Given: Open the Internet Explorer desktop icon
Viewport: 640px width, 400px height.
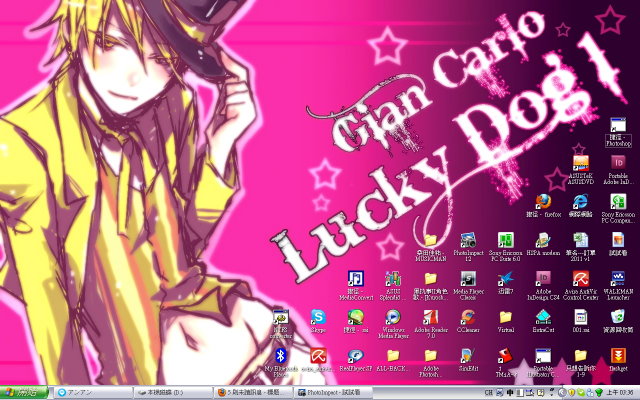Looking at the screenshot, I should (580, 201).
